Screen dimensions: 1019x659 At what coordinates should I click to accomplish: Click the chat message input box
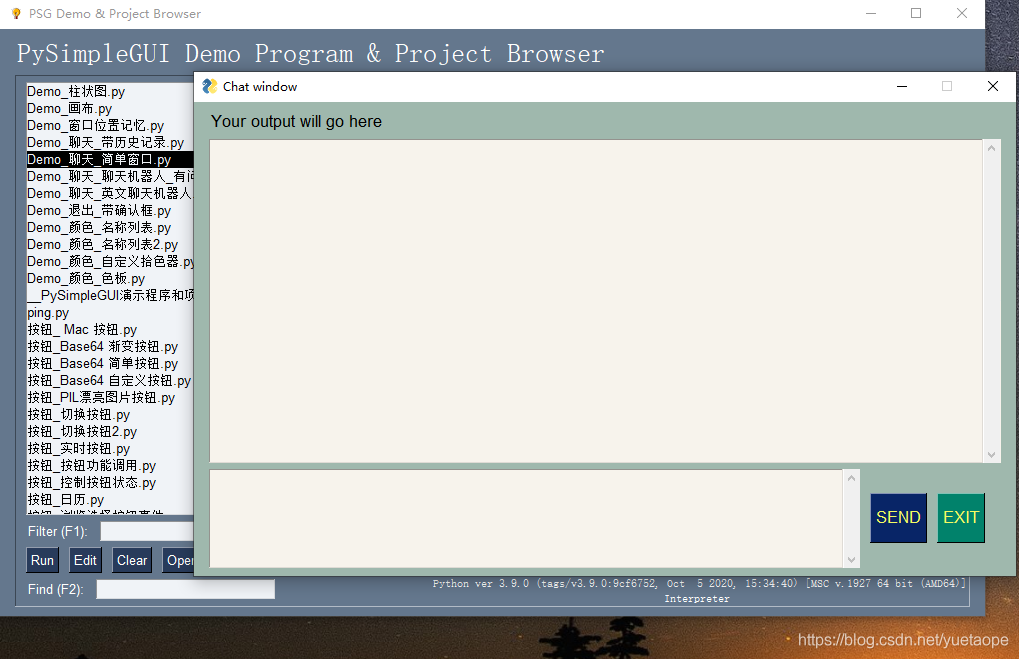526,519
